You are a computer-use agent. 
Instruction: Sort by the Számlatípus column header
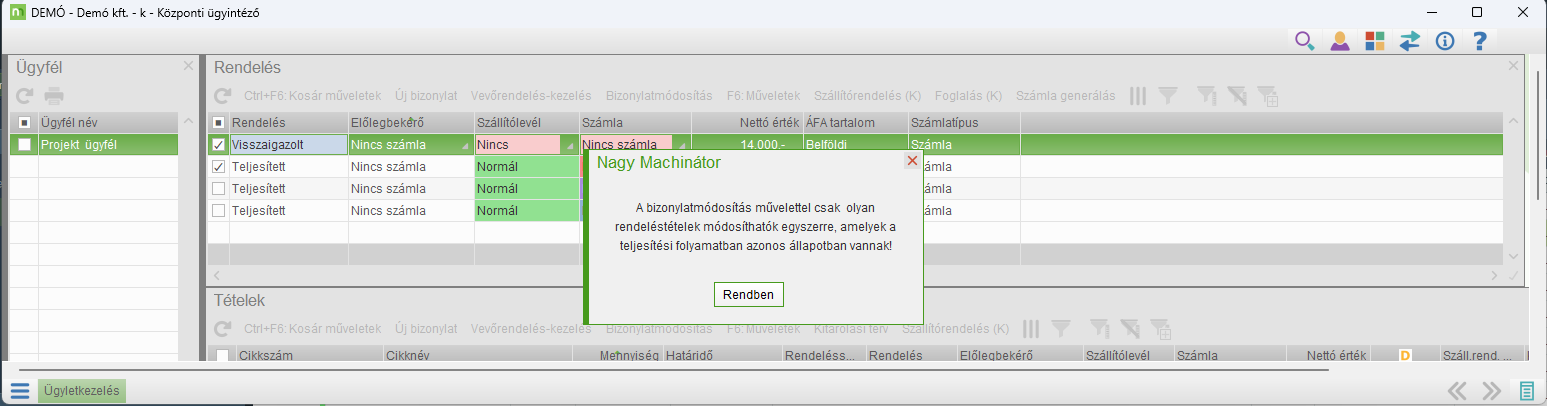[x=963, y=122]
